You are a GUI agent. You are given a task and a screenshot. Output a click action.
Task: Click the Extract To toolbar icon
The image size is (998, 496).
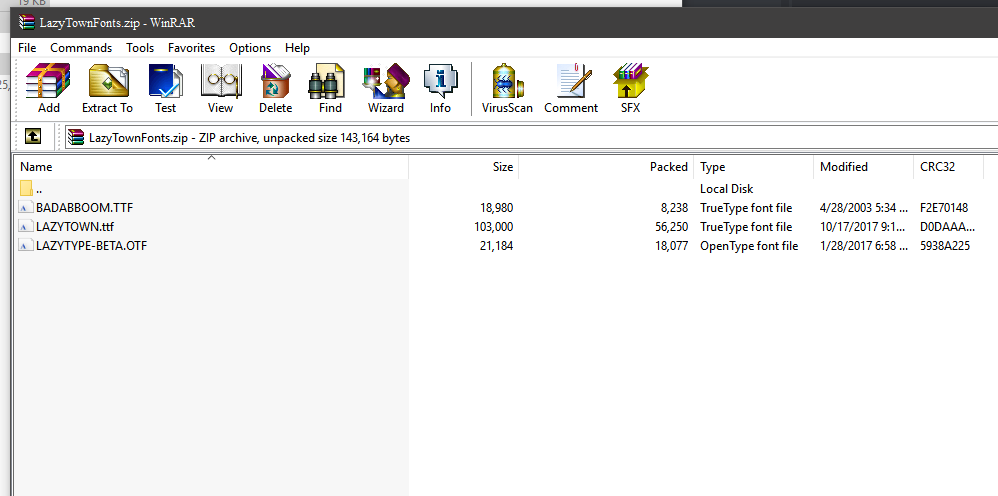[x=107, y=88]
